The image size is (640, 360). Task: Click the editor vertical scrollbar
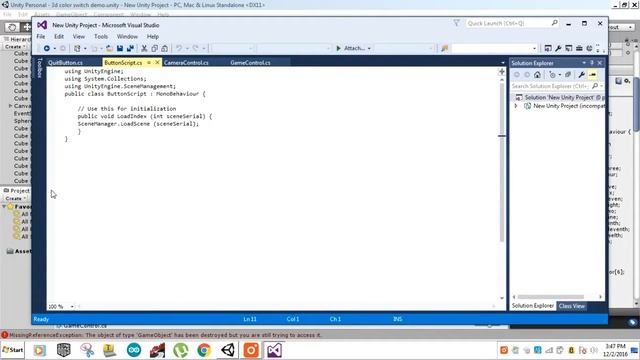coord(502,162)
